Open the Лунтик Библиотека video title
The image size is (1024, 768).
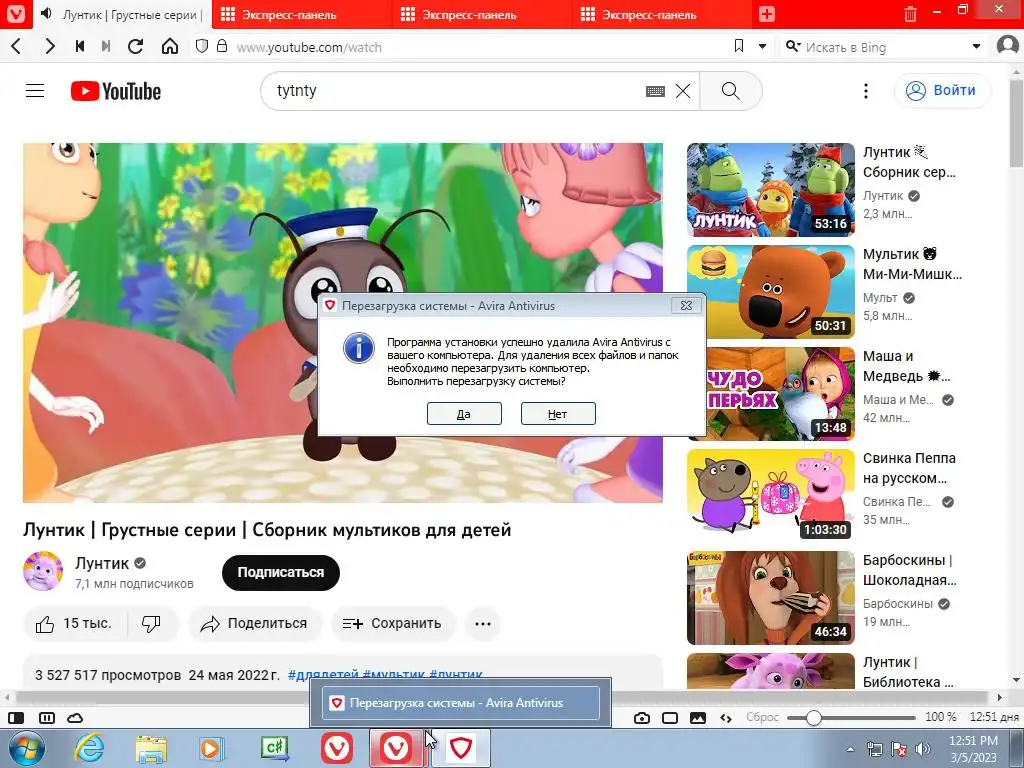(908, 672)
